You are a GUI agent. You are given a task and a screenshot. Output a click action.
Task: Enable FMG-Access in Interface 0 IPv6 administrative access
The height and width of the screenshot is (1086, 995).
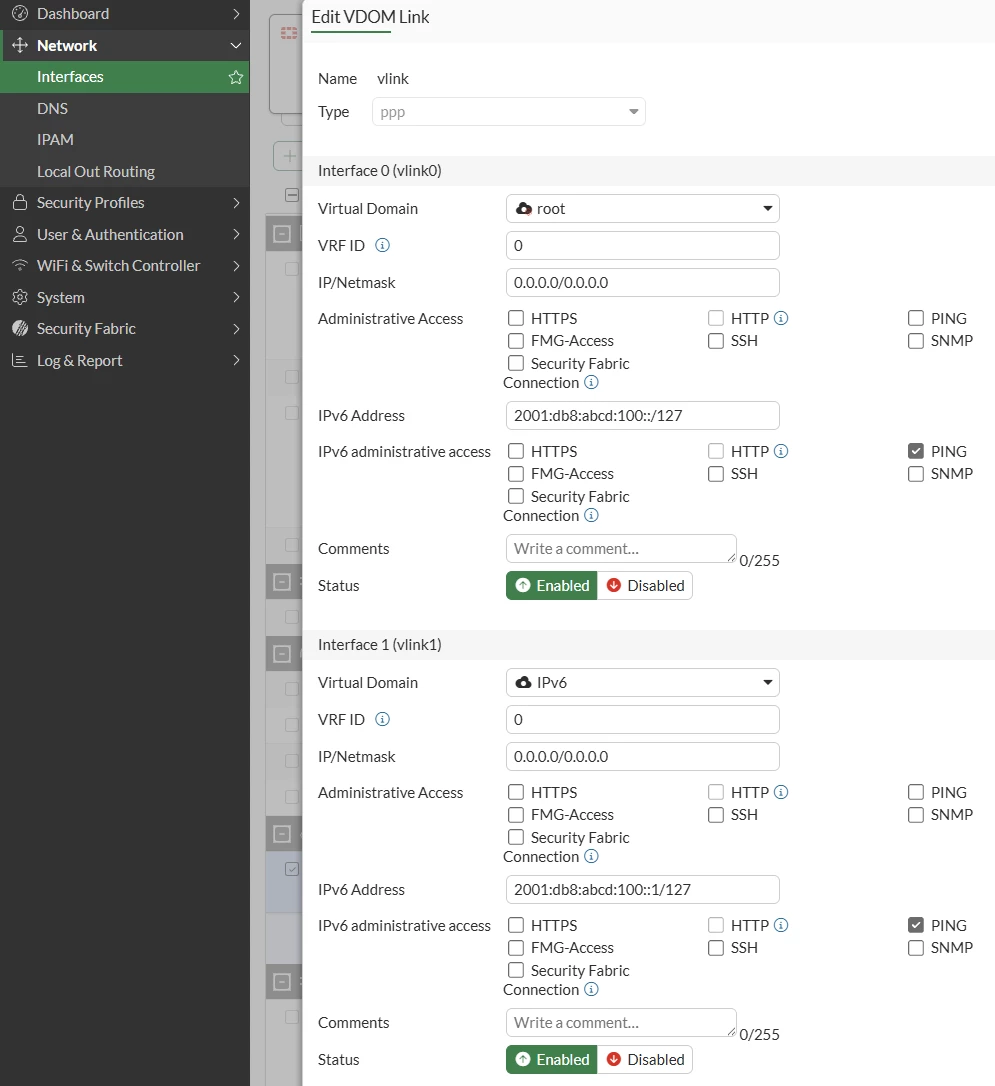coord(516,474)
